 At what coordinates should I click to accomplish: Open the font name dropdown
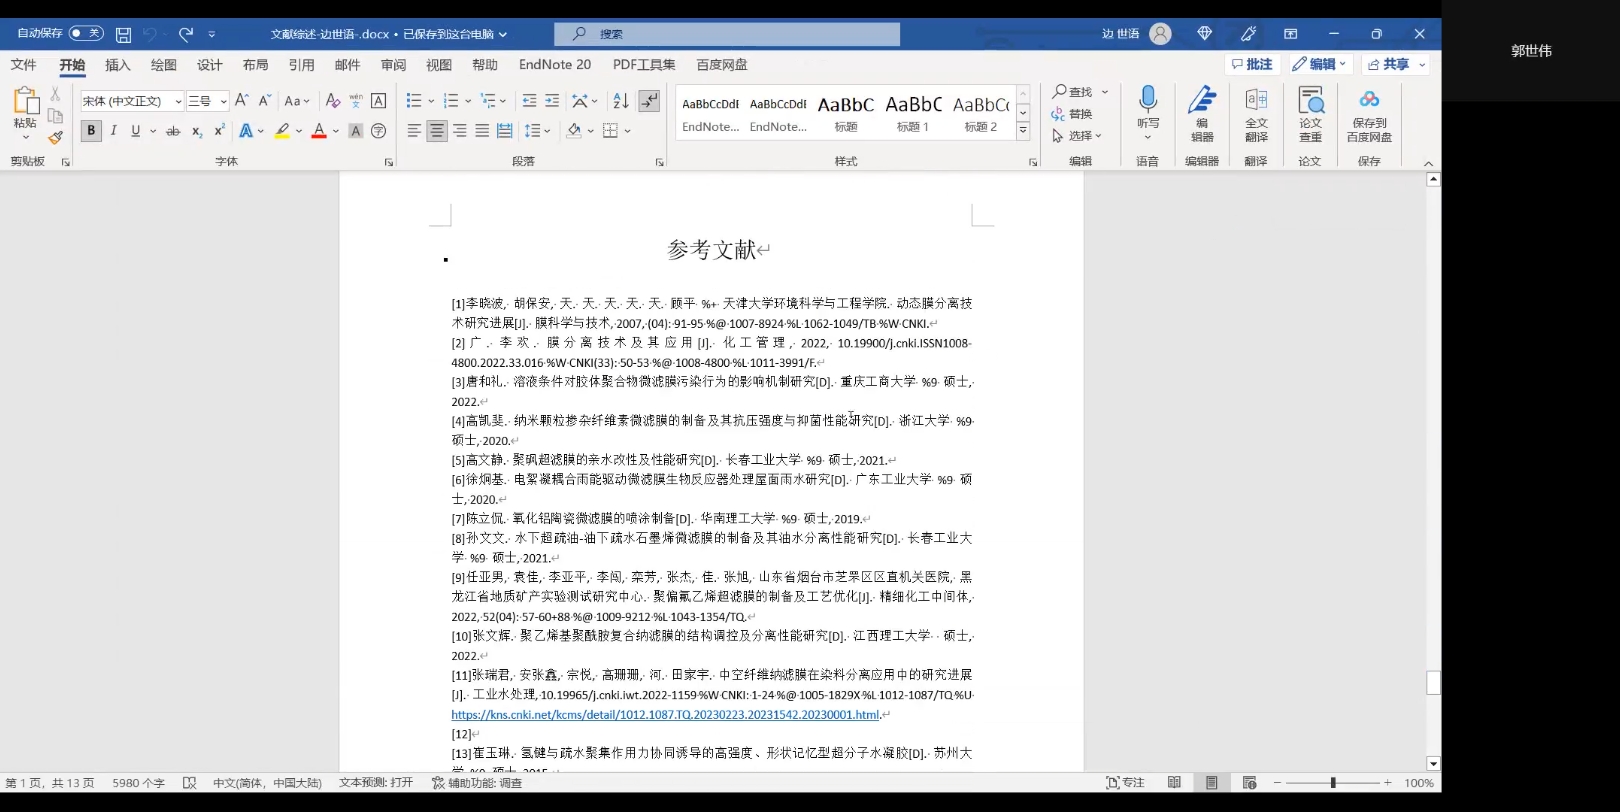178,101
